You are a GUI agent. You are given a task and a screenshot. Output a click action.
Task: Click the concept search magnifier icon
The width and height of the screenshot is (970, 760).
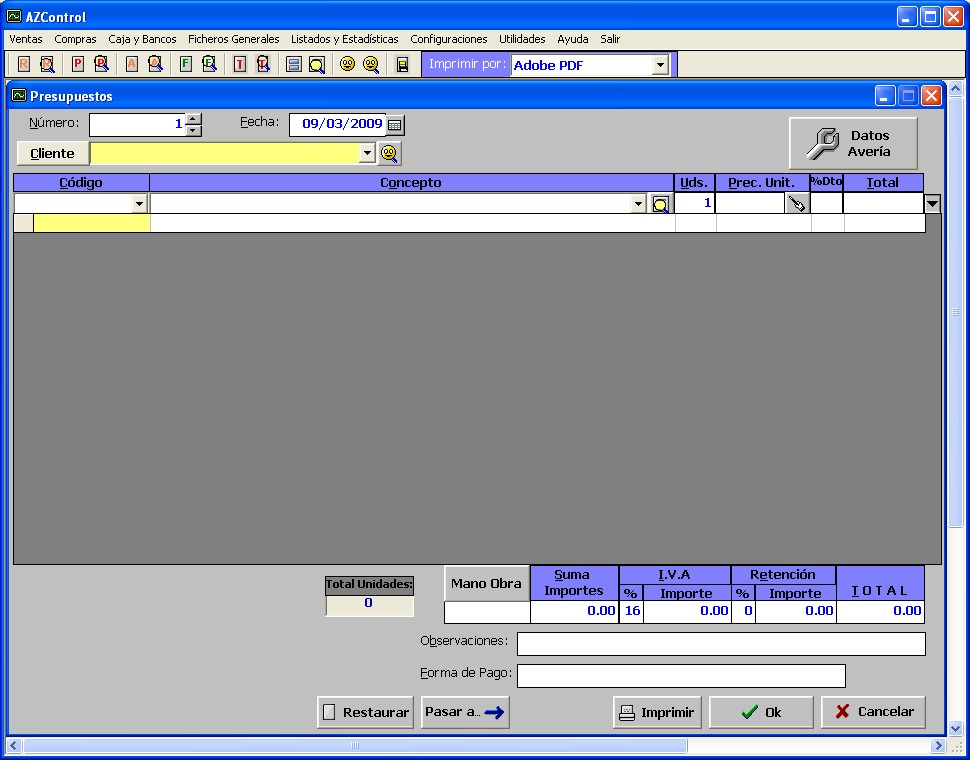[661, 204]
